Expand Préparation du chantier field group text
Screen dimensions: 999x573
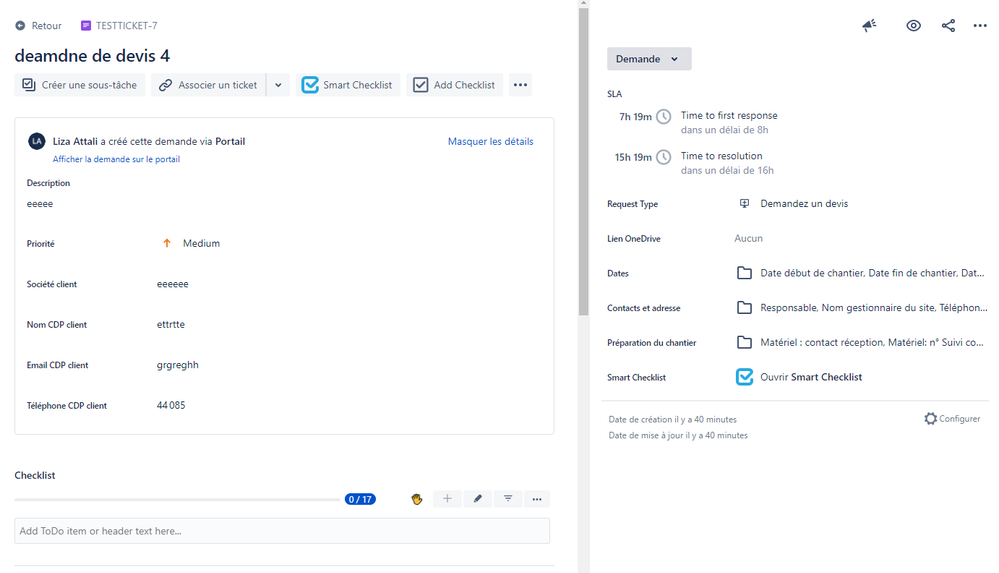pos(872,342)
